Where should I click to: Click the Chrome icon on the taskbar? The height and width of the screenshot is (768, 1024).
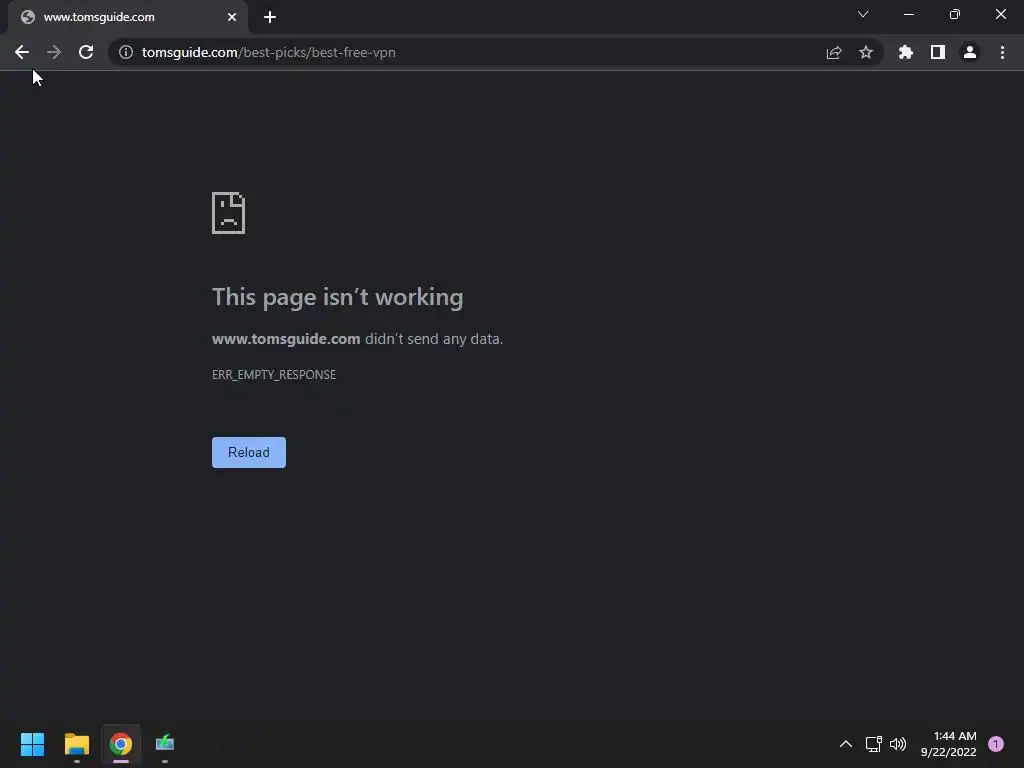tap(121, 744)
